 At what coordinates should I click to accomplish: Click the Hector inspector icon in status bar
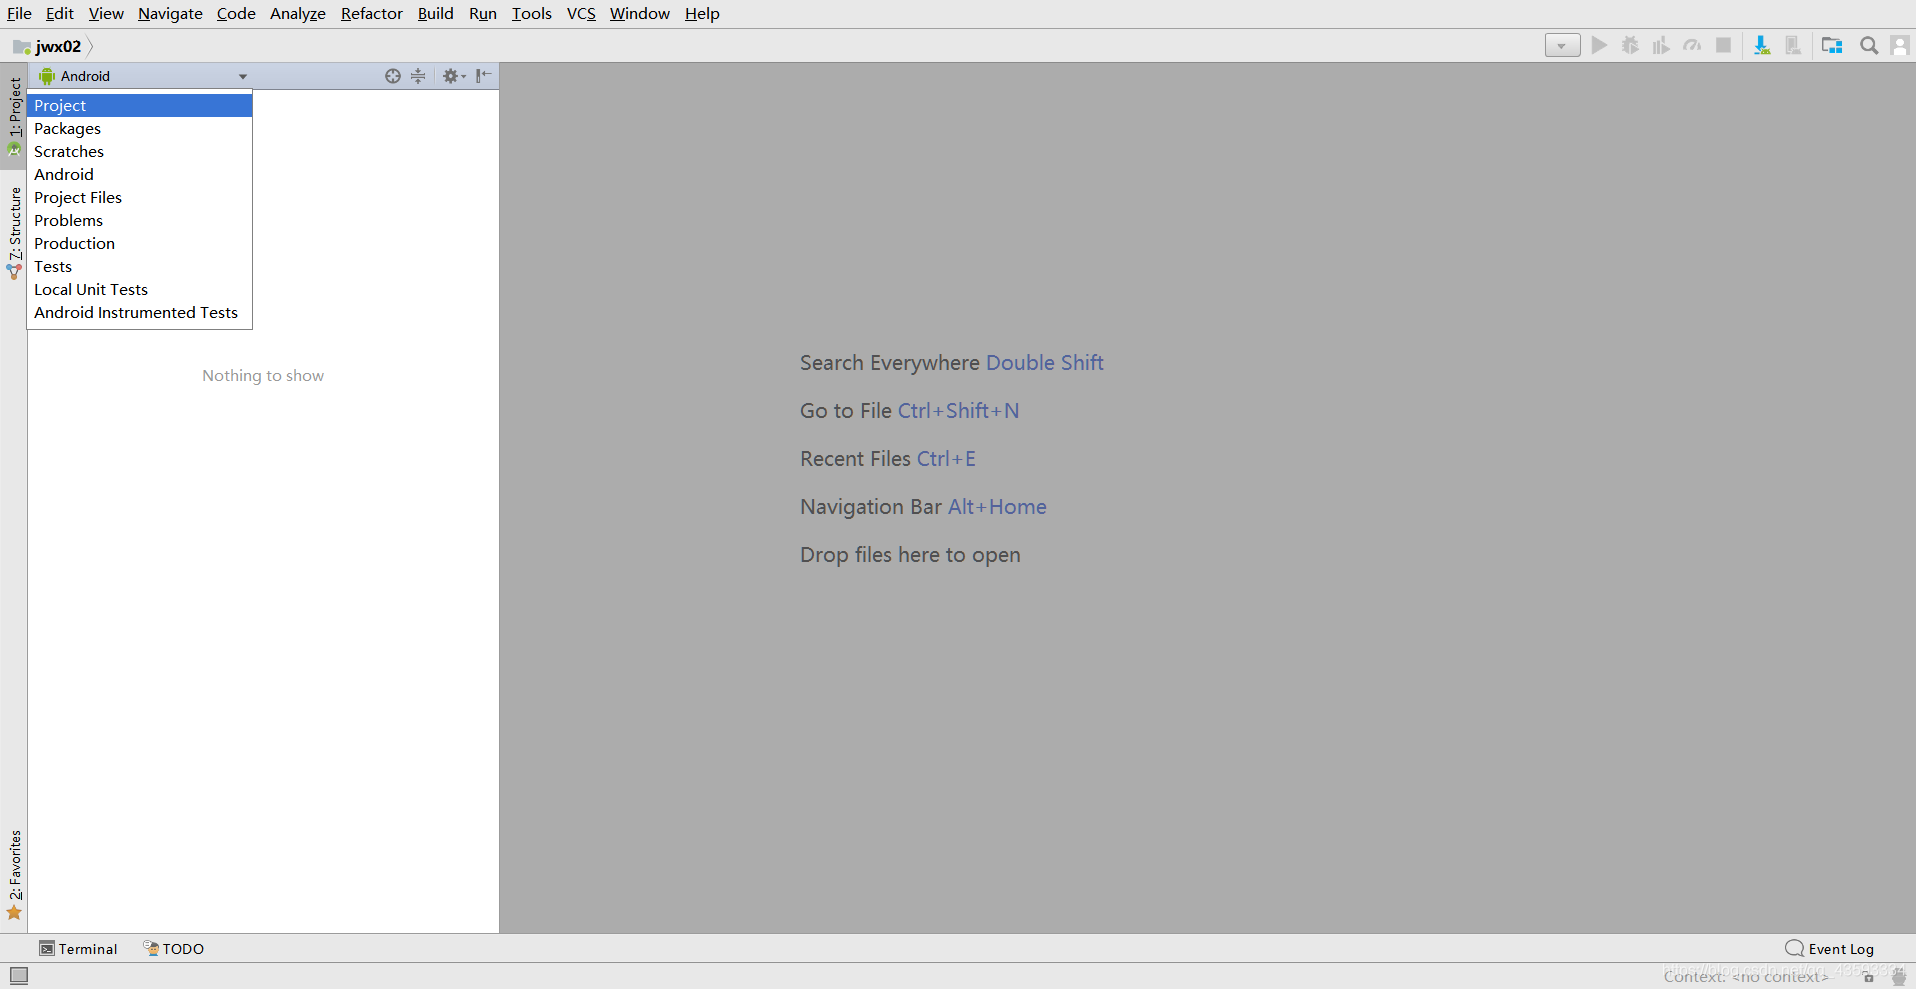coord(1899,977)
